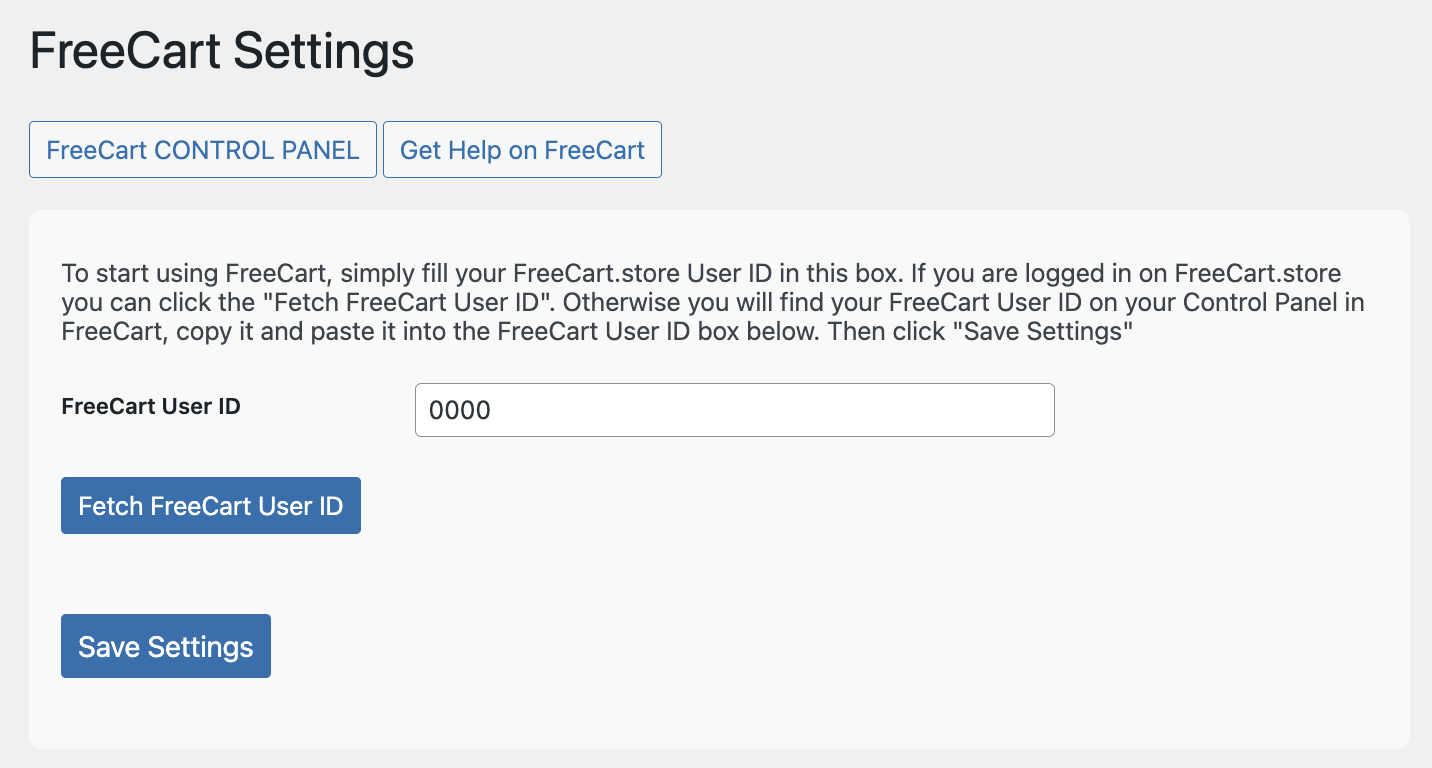This screenshot has height=768, width=1432.
Task: Click the FreeCart User ID label
Action: (x=150, y=406)
